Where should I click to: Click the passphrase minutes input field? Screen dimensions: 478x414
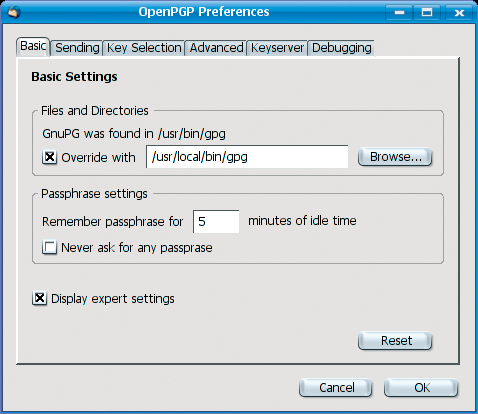point(216,221)
